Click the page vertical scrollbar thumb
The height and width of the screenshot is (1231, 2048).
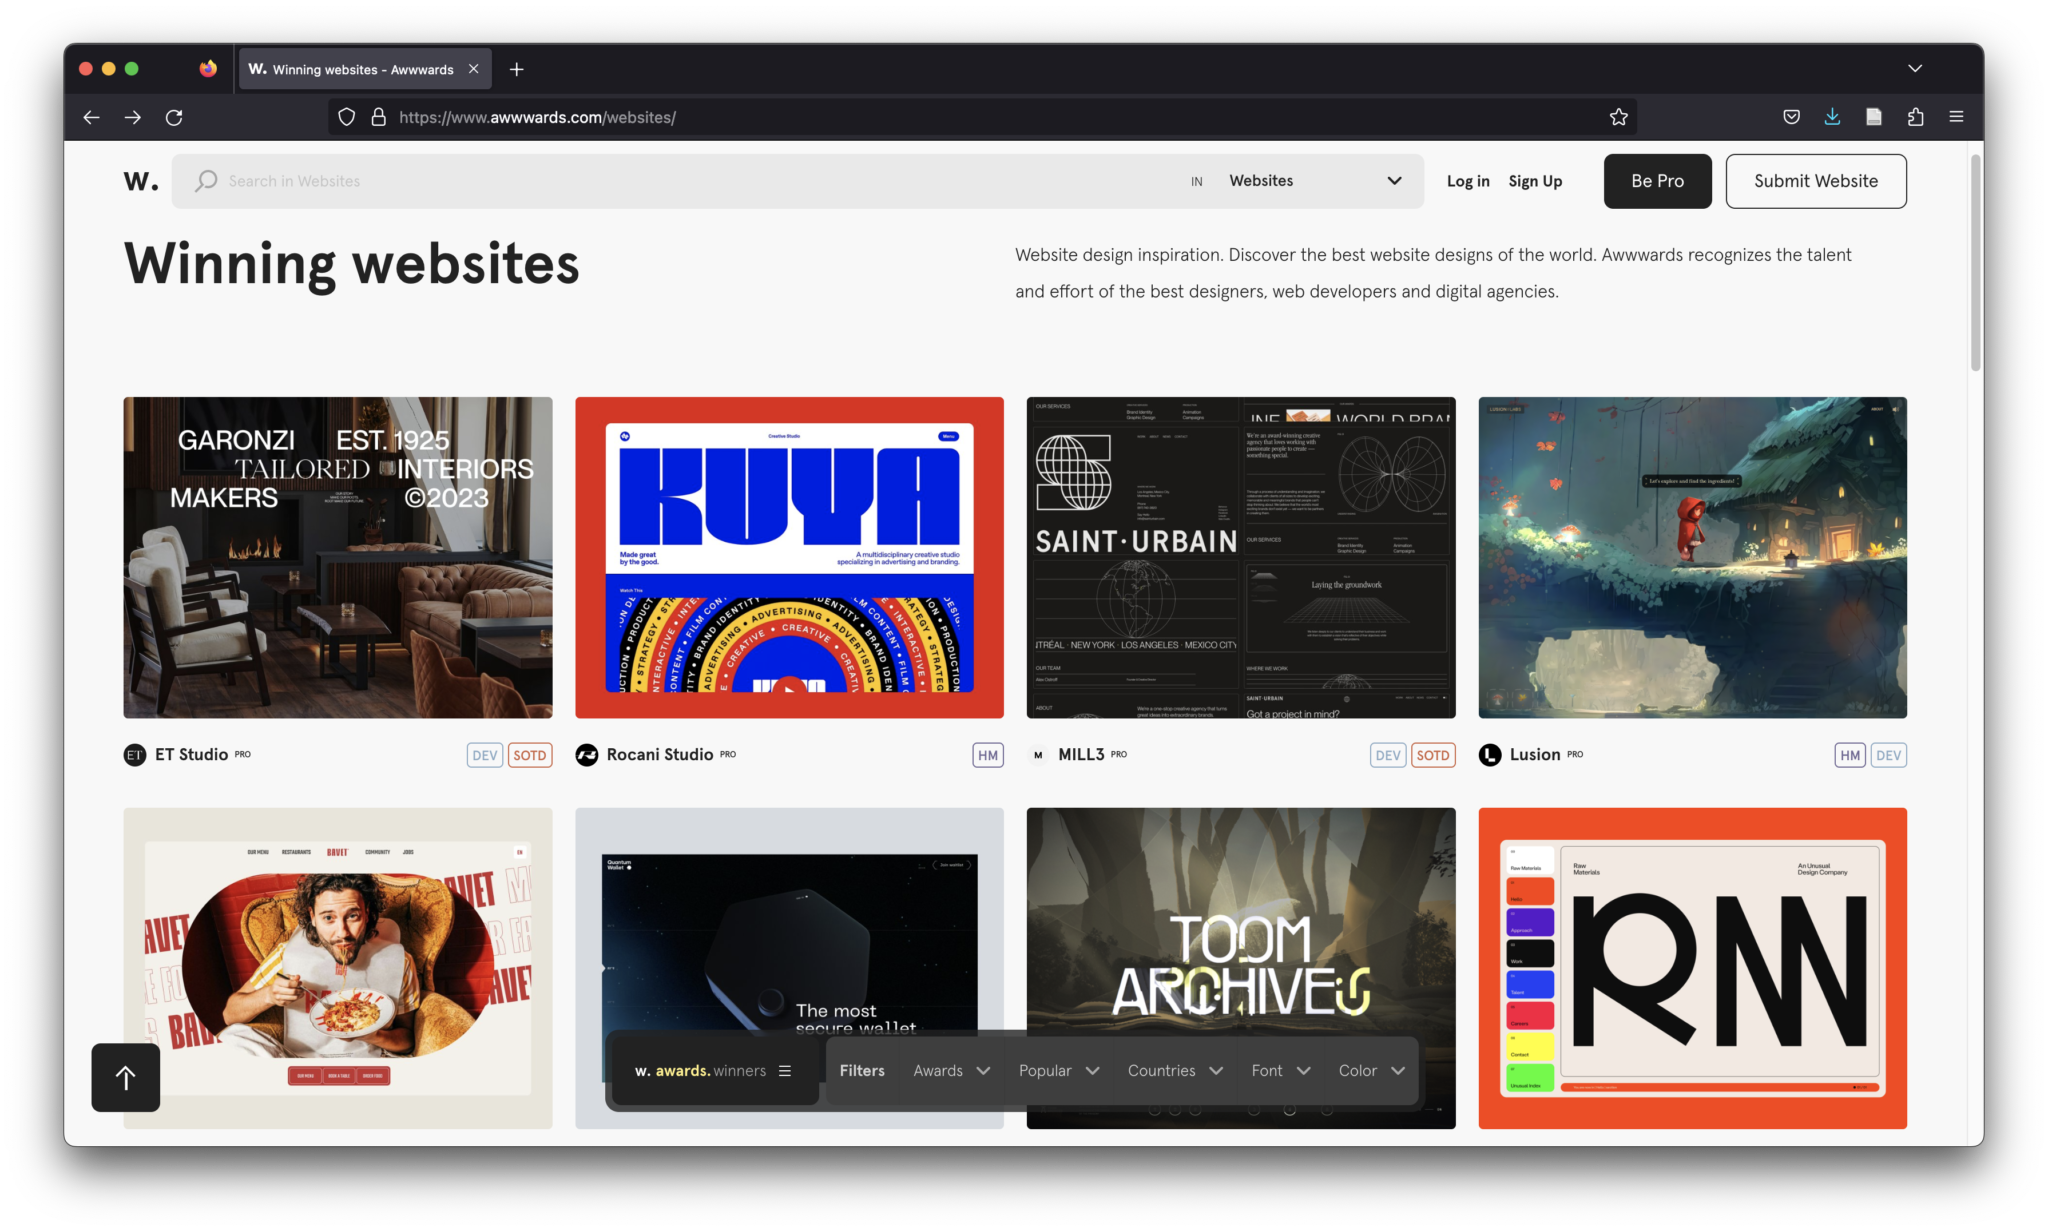click(x=1975, y=262)
